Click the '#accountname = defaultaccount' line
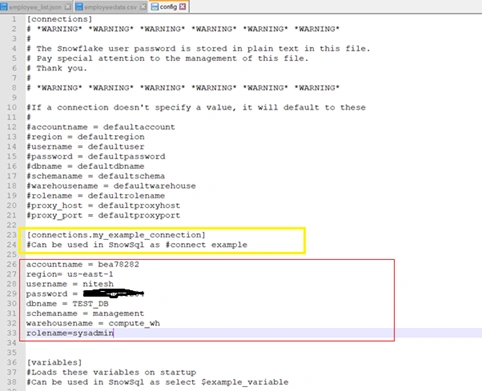Screen dimensions: 482x391 101,127
